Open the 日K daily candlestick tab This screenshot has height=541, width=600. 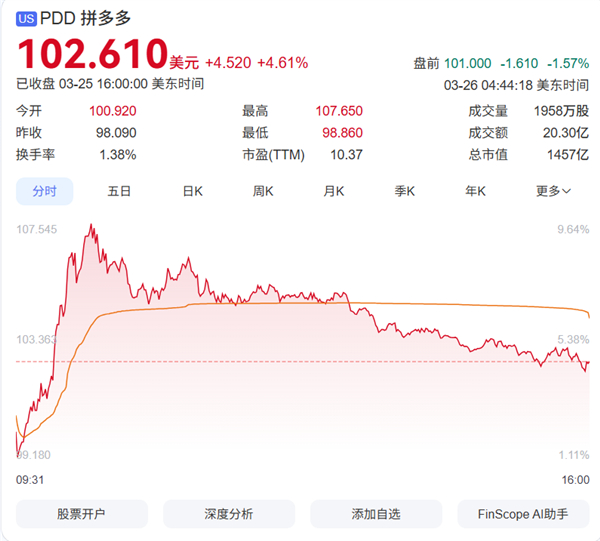pyautogui.click(x=192, y=191)
